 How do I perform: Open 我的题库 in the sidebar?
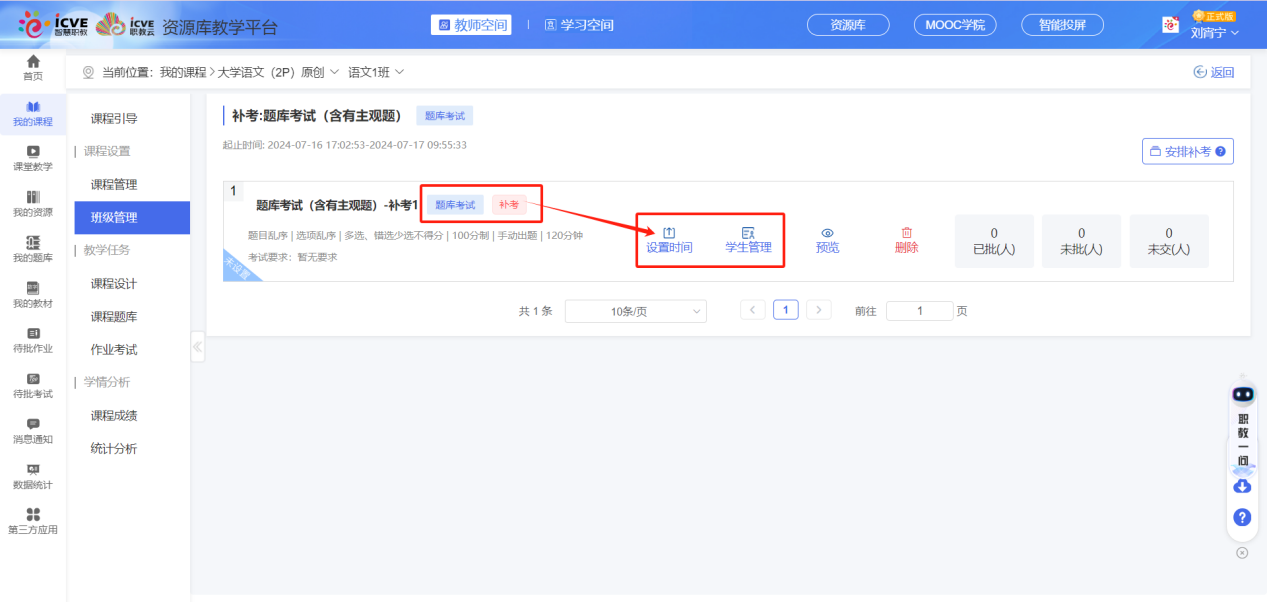click(x=33, y=248)
